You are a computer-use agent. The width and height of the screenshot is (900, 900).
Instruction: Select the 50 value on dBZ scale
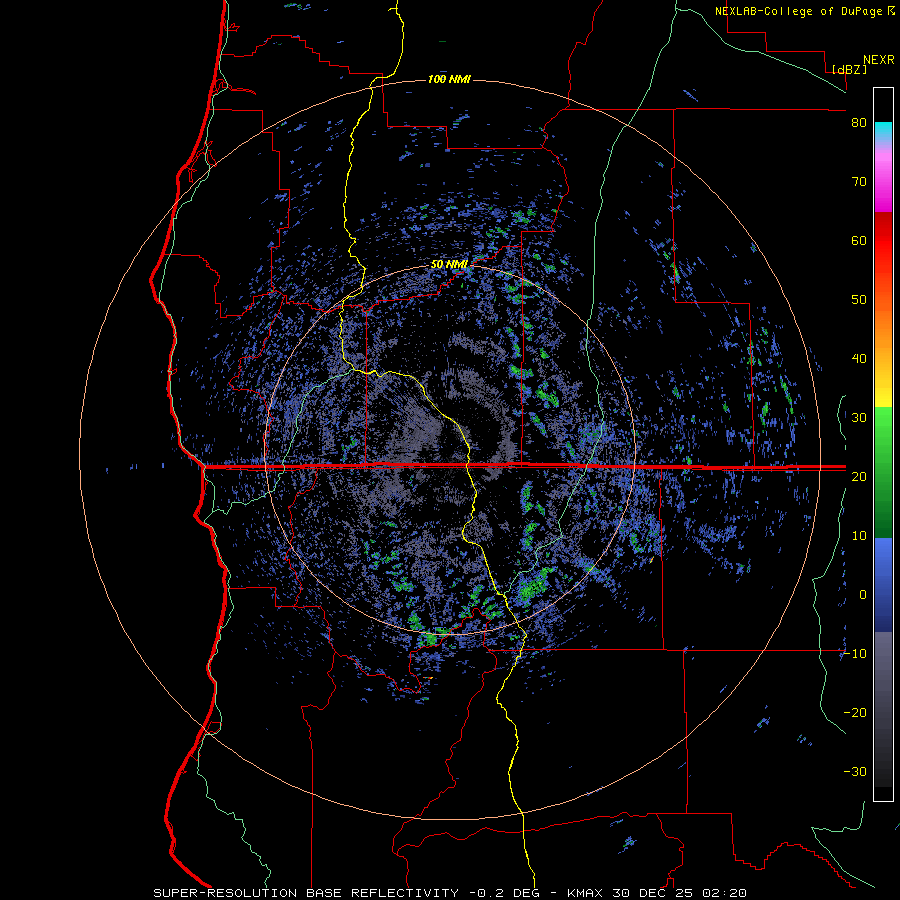(x=859, y=300)
